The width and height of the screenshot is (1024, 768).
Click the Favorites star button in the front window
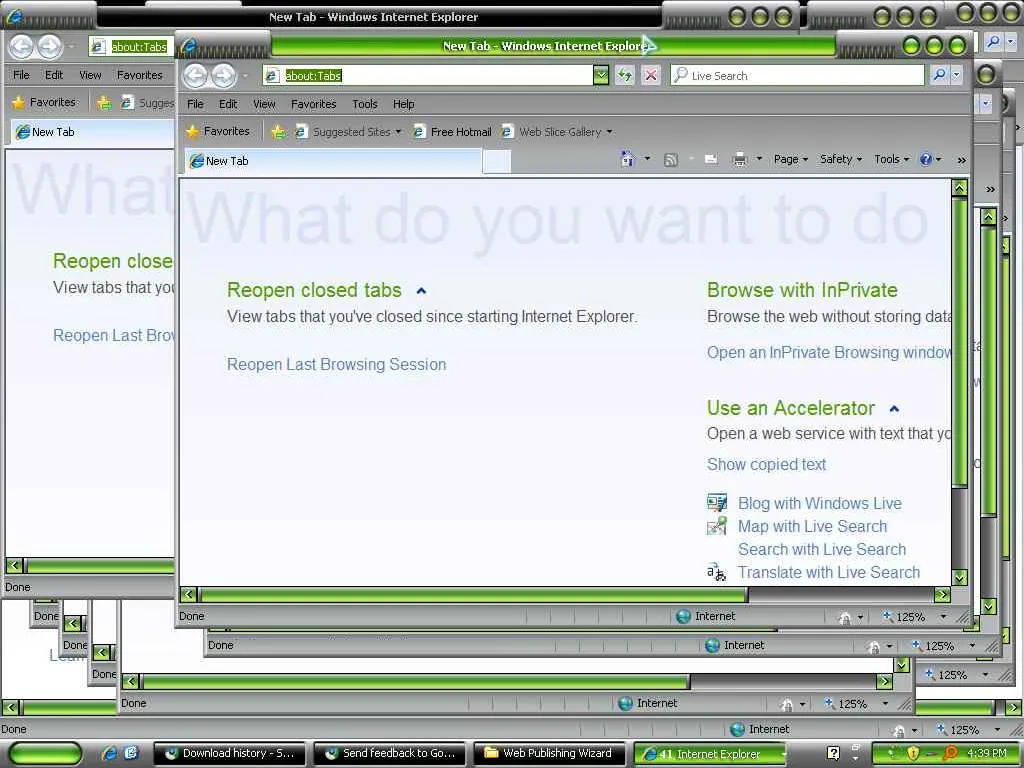click(x=217, y=131)
